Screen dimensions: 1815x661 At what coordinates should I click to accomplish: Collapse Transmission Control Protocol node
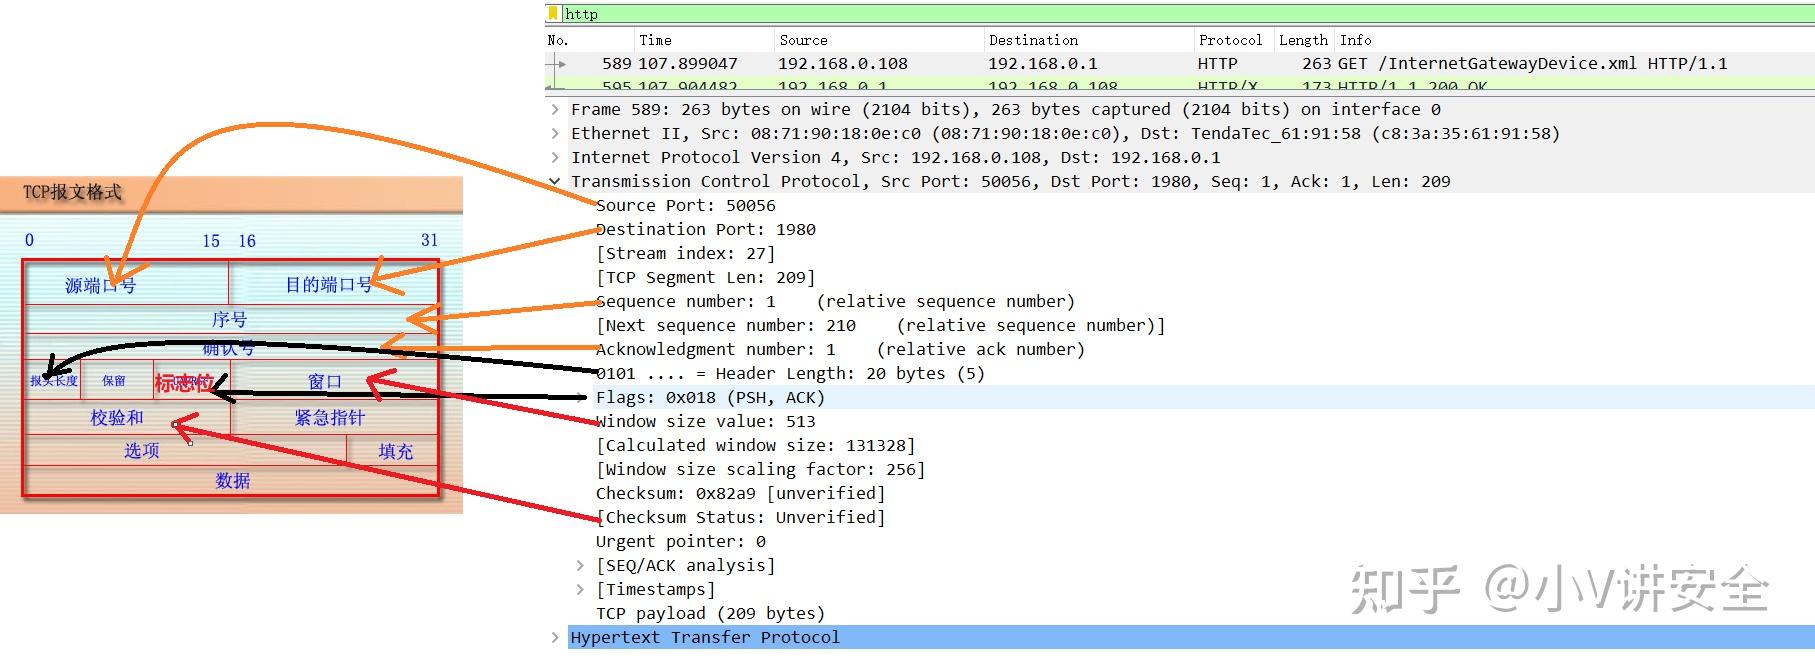tap(555, 181)
